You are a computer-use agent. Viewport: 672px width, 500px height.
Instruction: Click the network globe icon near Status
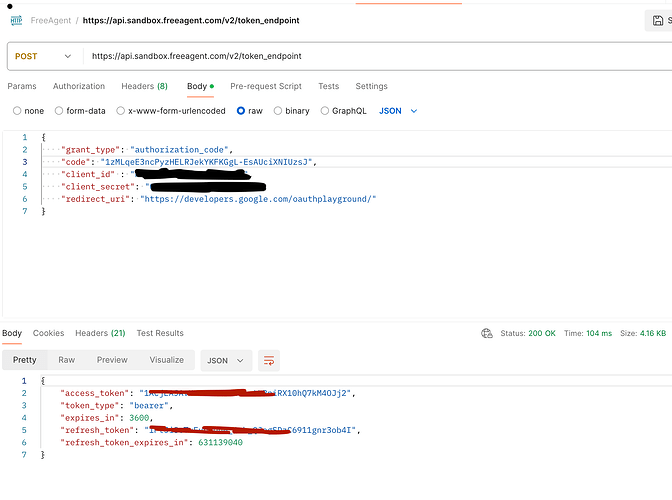pos(487,333)
